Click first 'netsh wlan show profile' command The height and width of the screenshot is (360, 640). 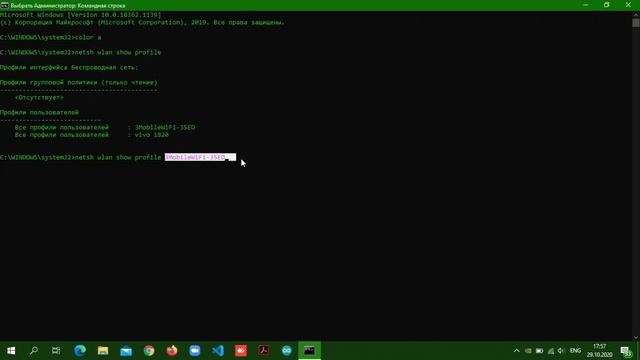coord(80,53)
